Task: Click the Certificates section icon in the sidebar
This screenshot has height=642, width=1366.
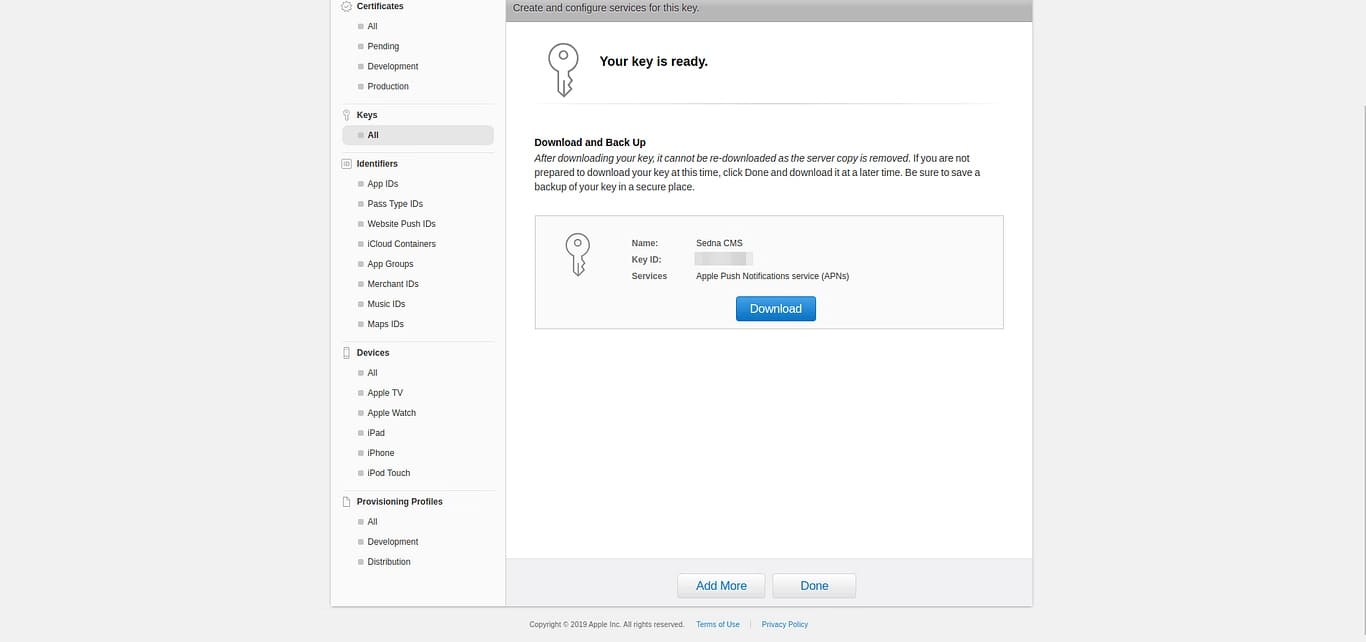Action: 347,5
